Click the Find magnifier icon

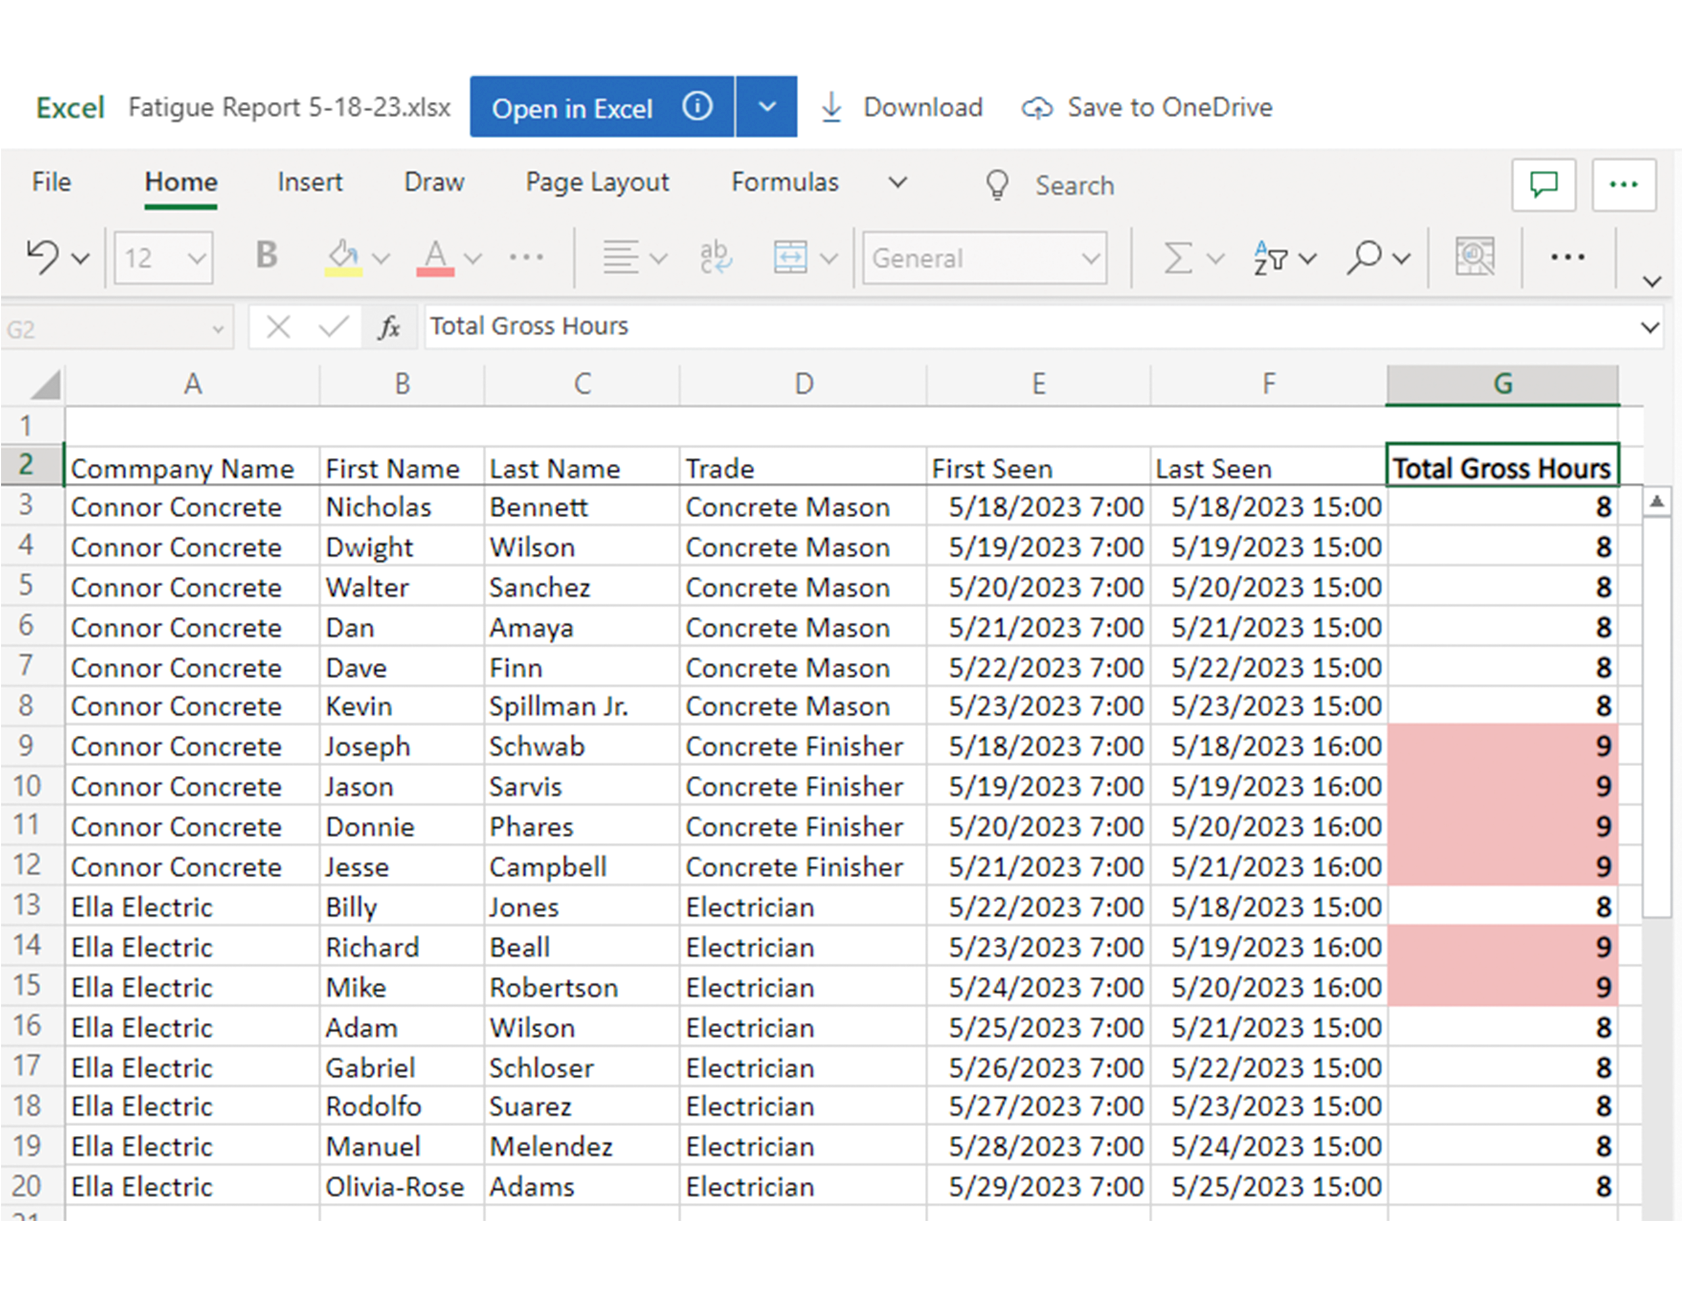1364,258
